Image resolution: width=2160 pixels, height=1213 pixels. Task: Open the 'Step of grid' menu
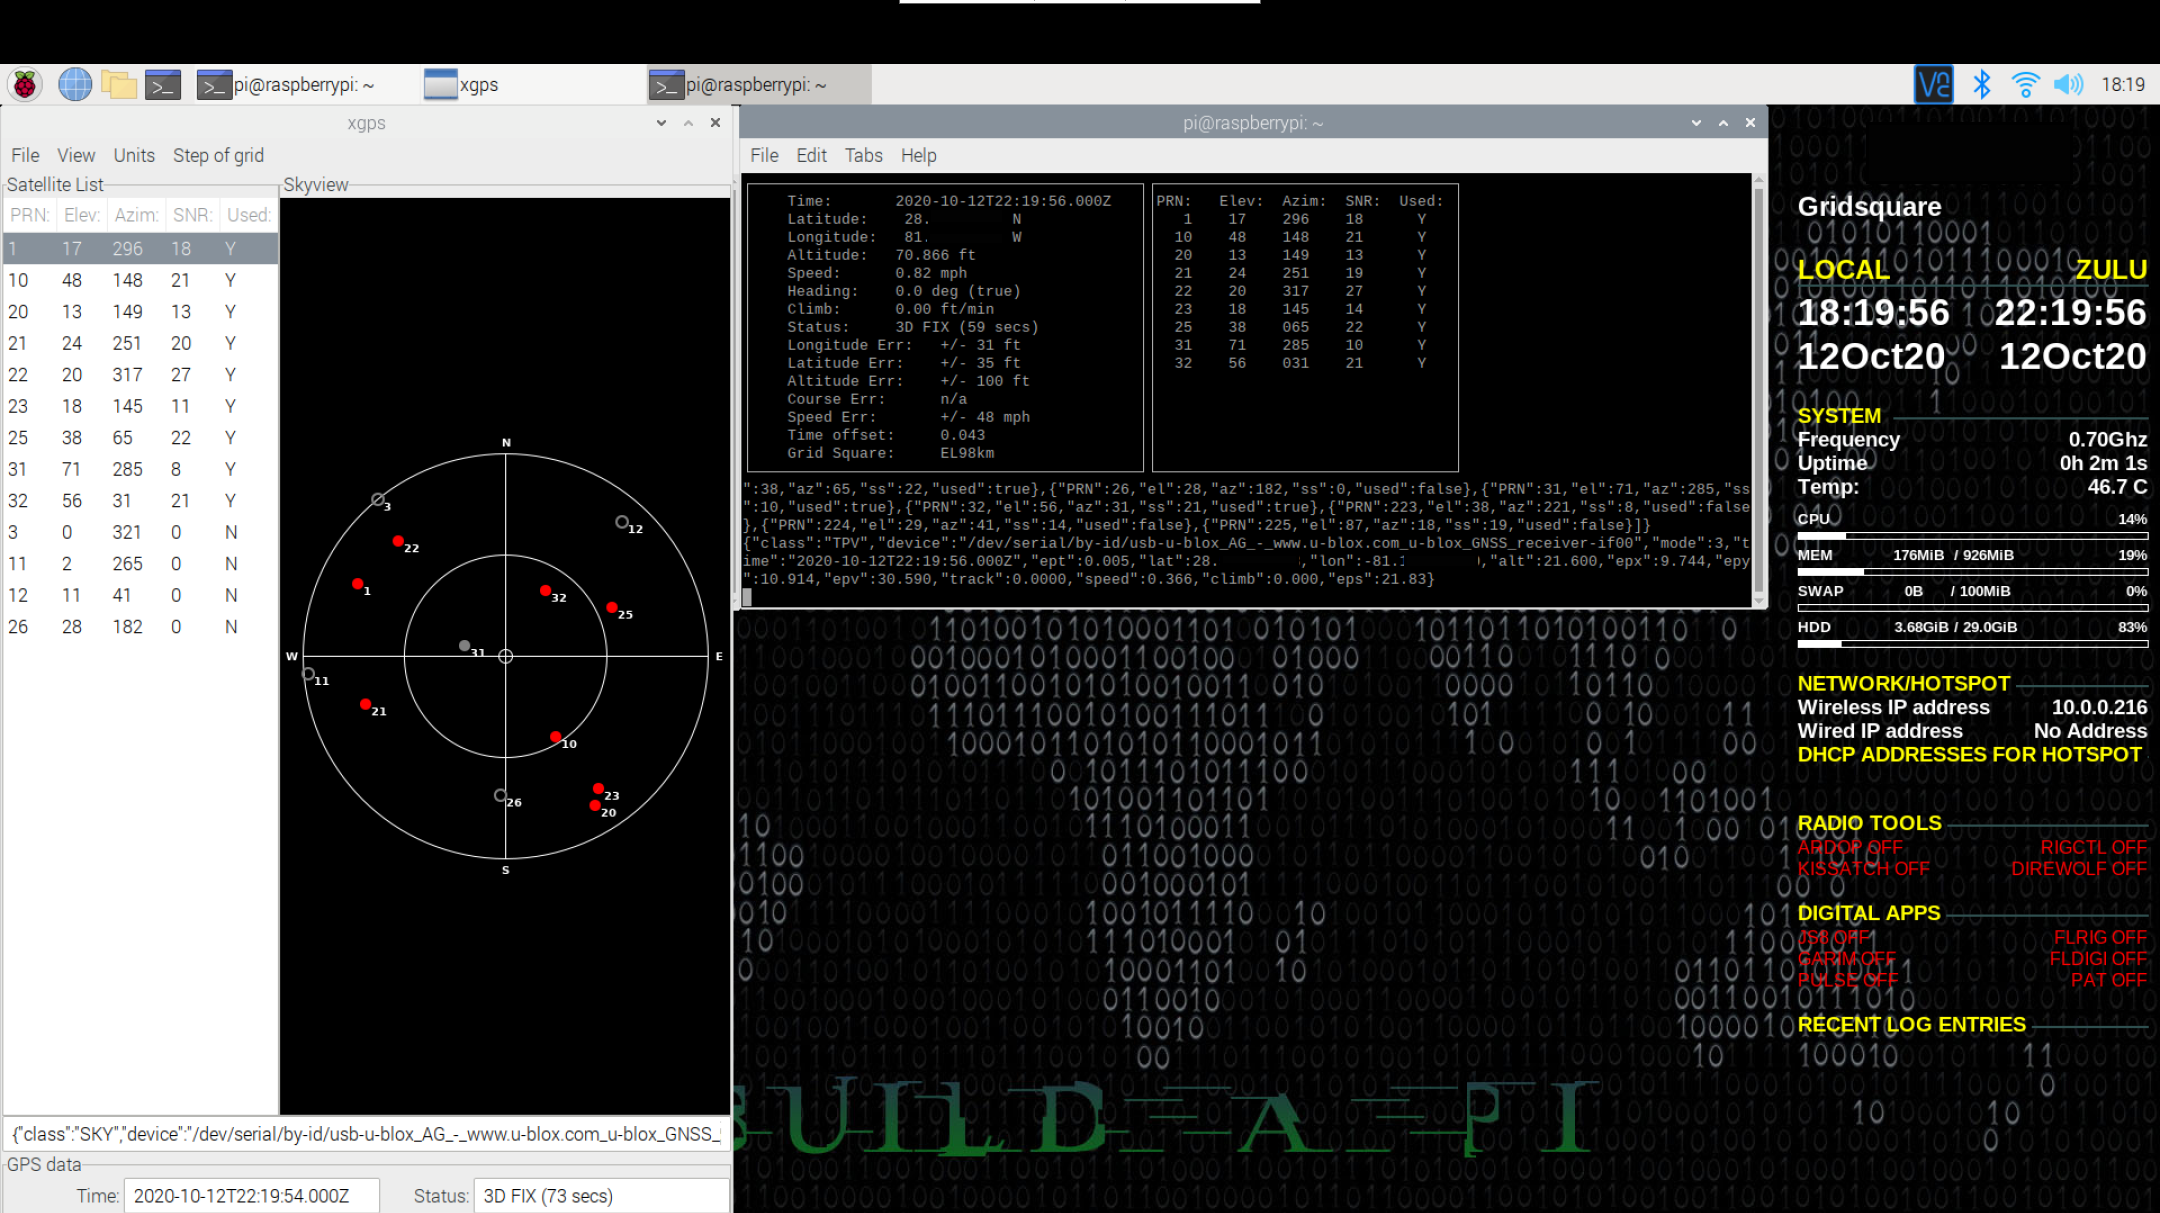(217, 155)
